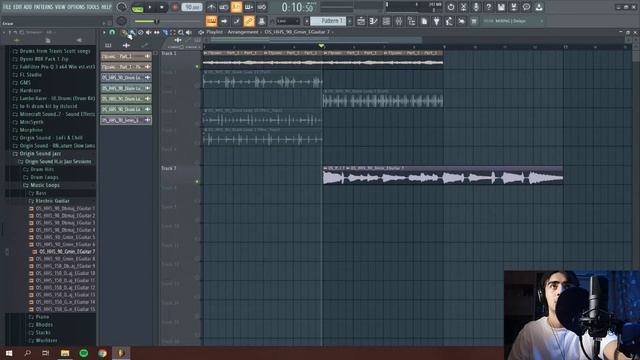This screenshot has height=360, width=640.
Task: Open playlist menu arrow beside magnet
Action: 104,32
